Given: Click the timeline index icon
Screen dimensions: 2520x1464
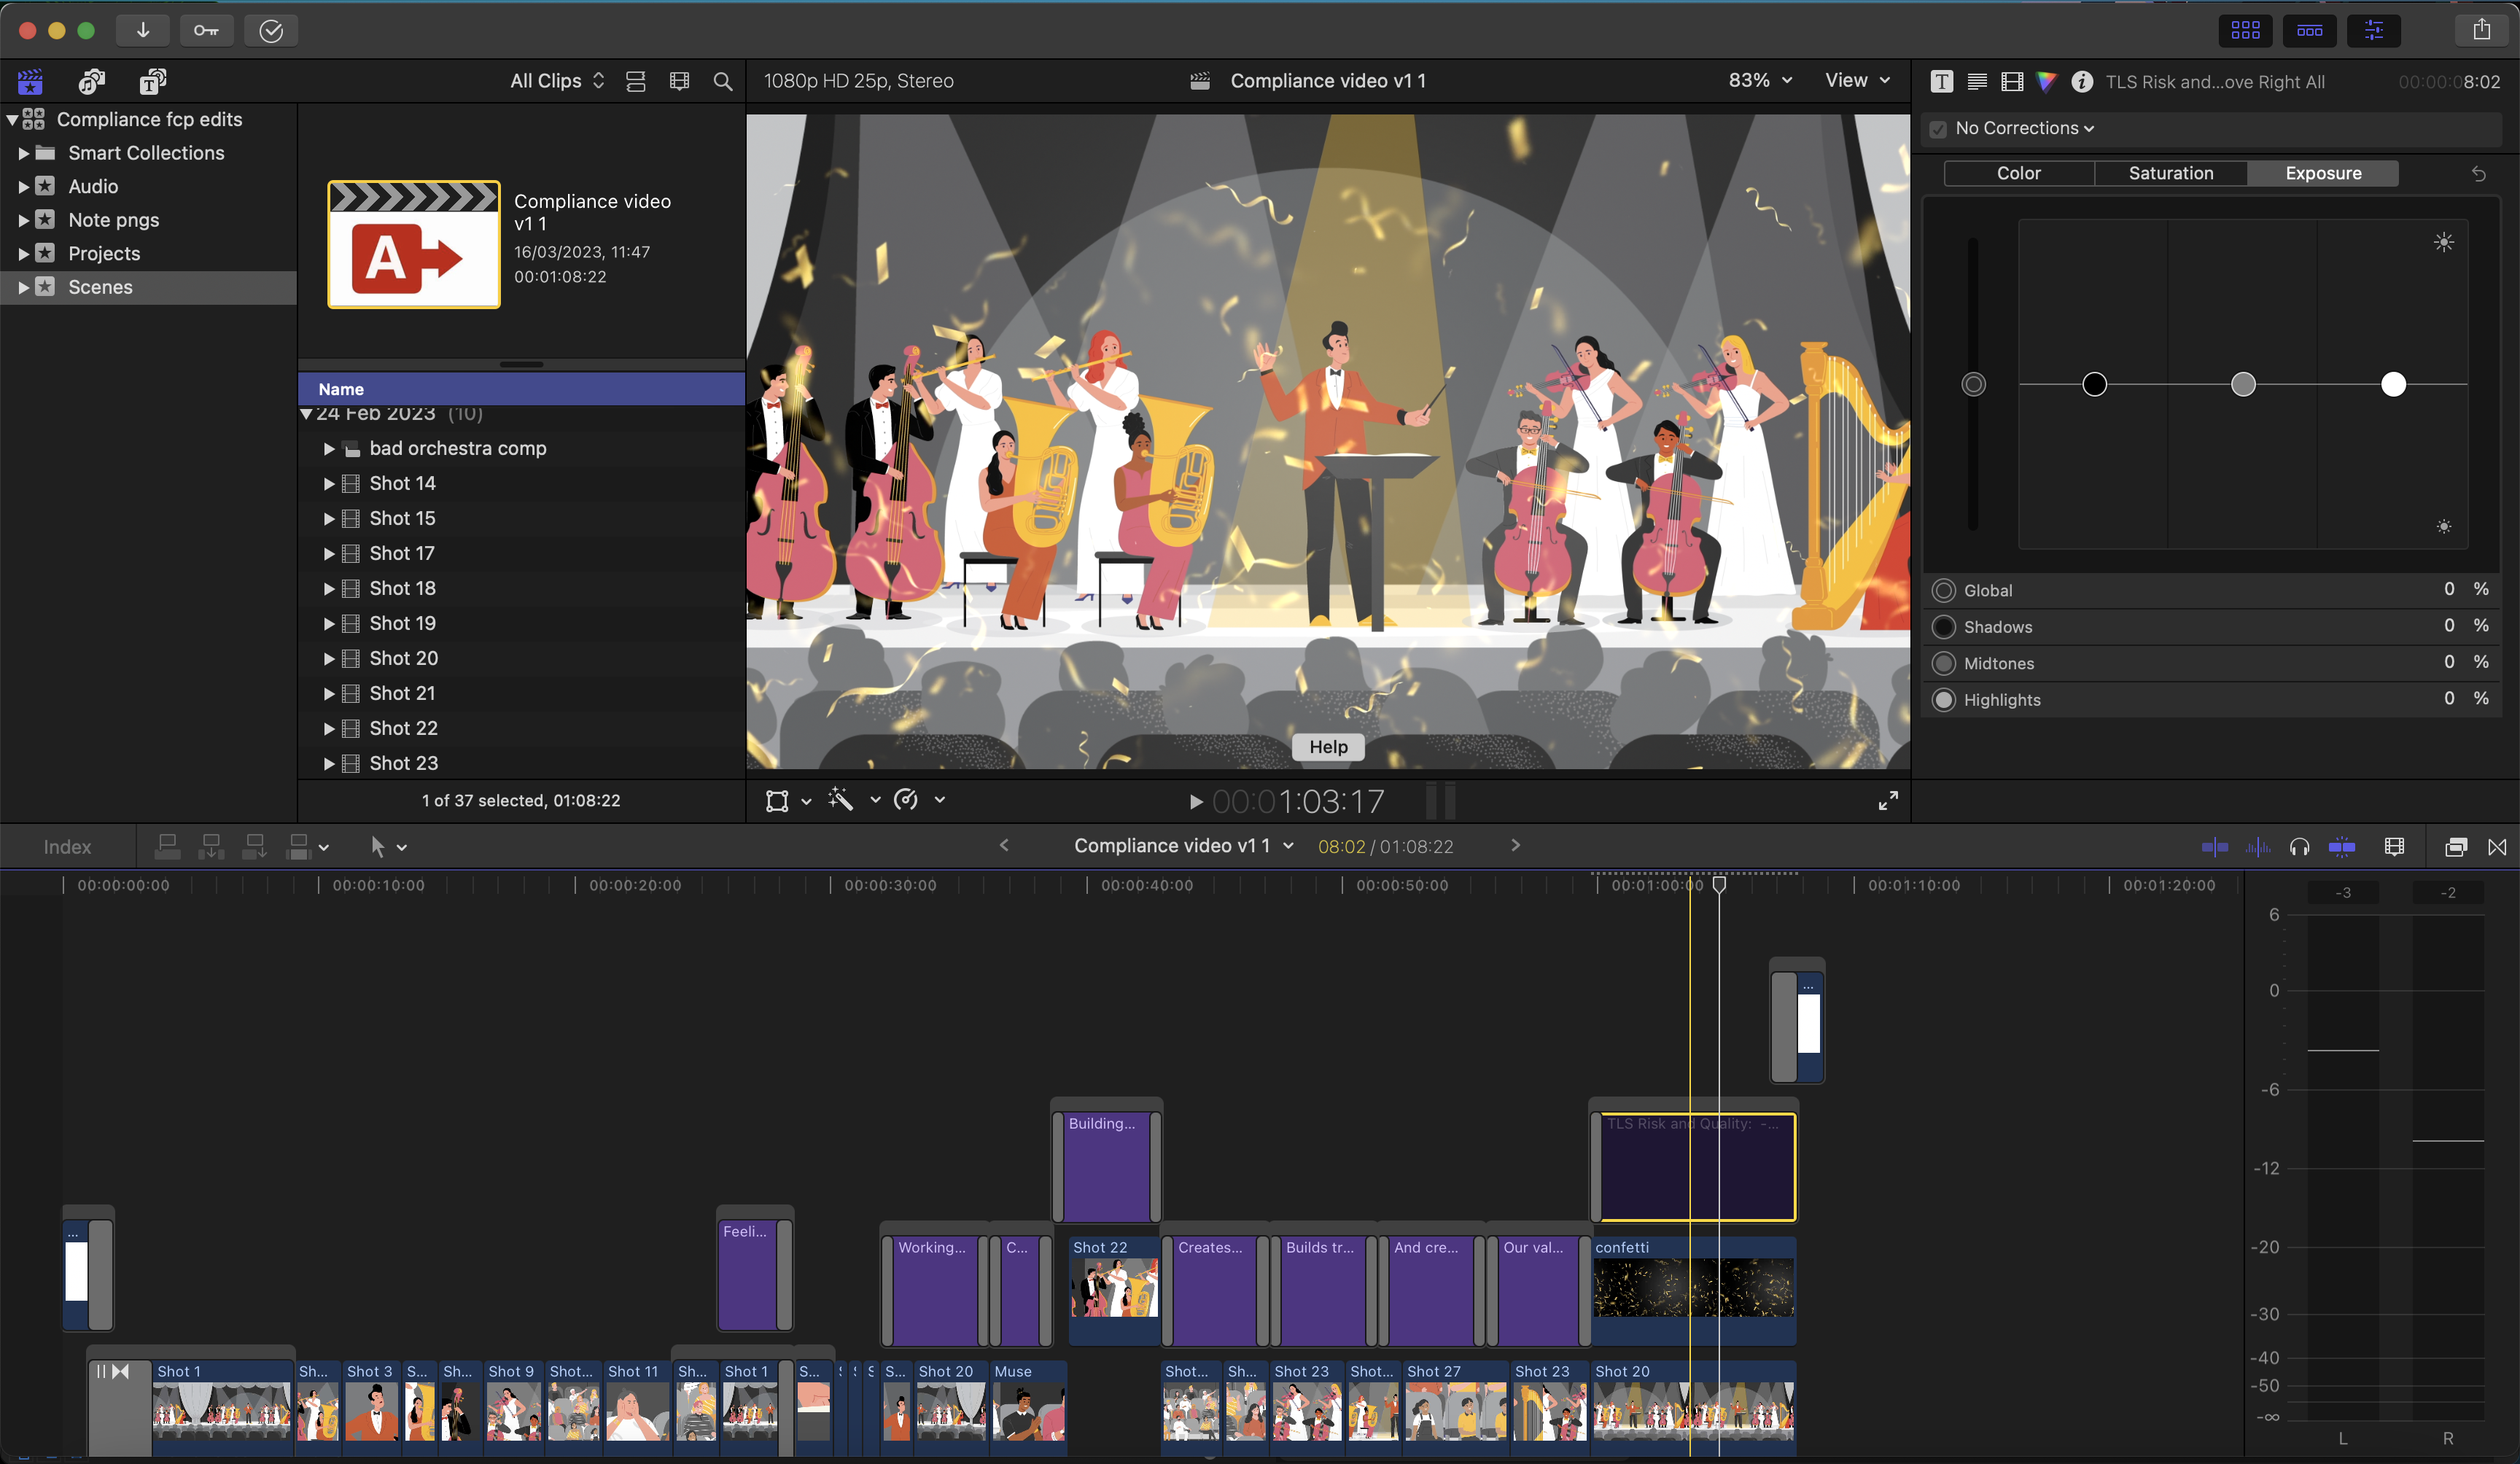Looking at the screenshot, I should point(66,845).
